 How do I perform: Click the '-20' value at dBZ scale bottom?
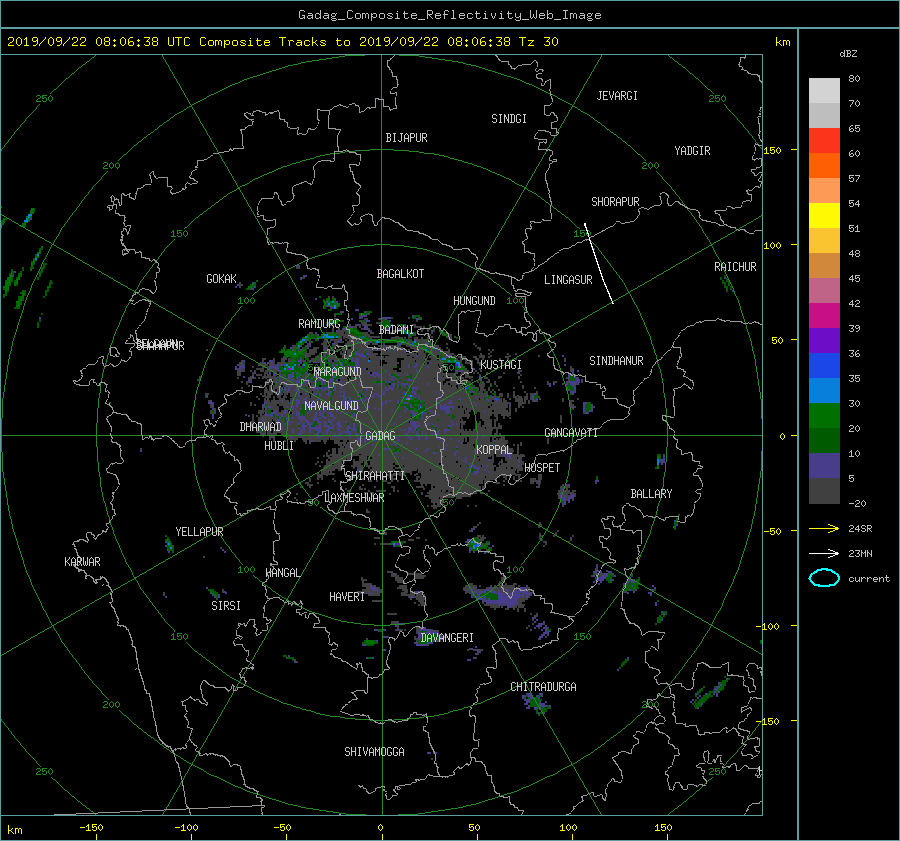pos(857,503)
